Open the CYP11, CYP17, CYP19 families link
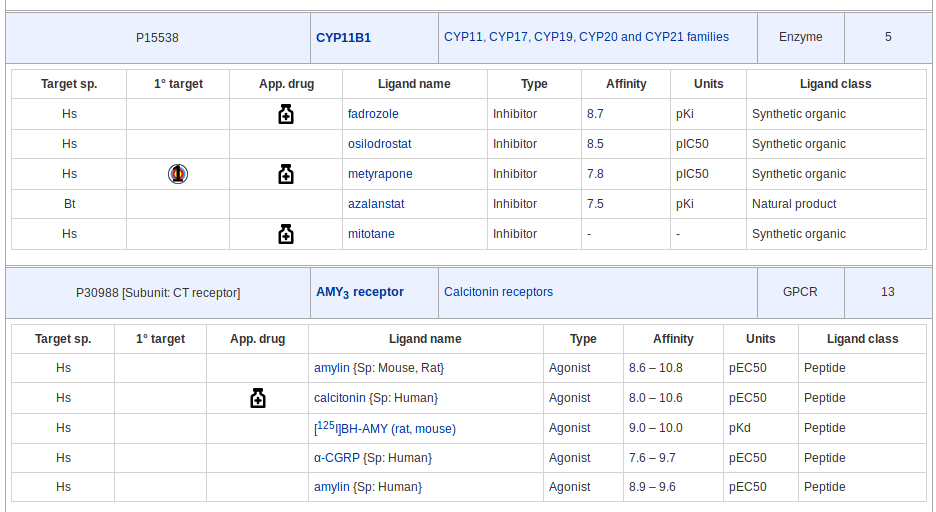This screenshot has height=512, width=936. 586,37
